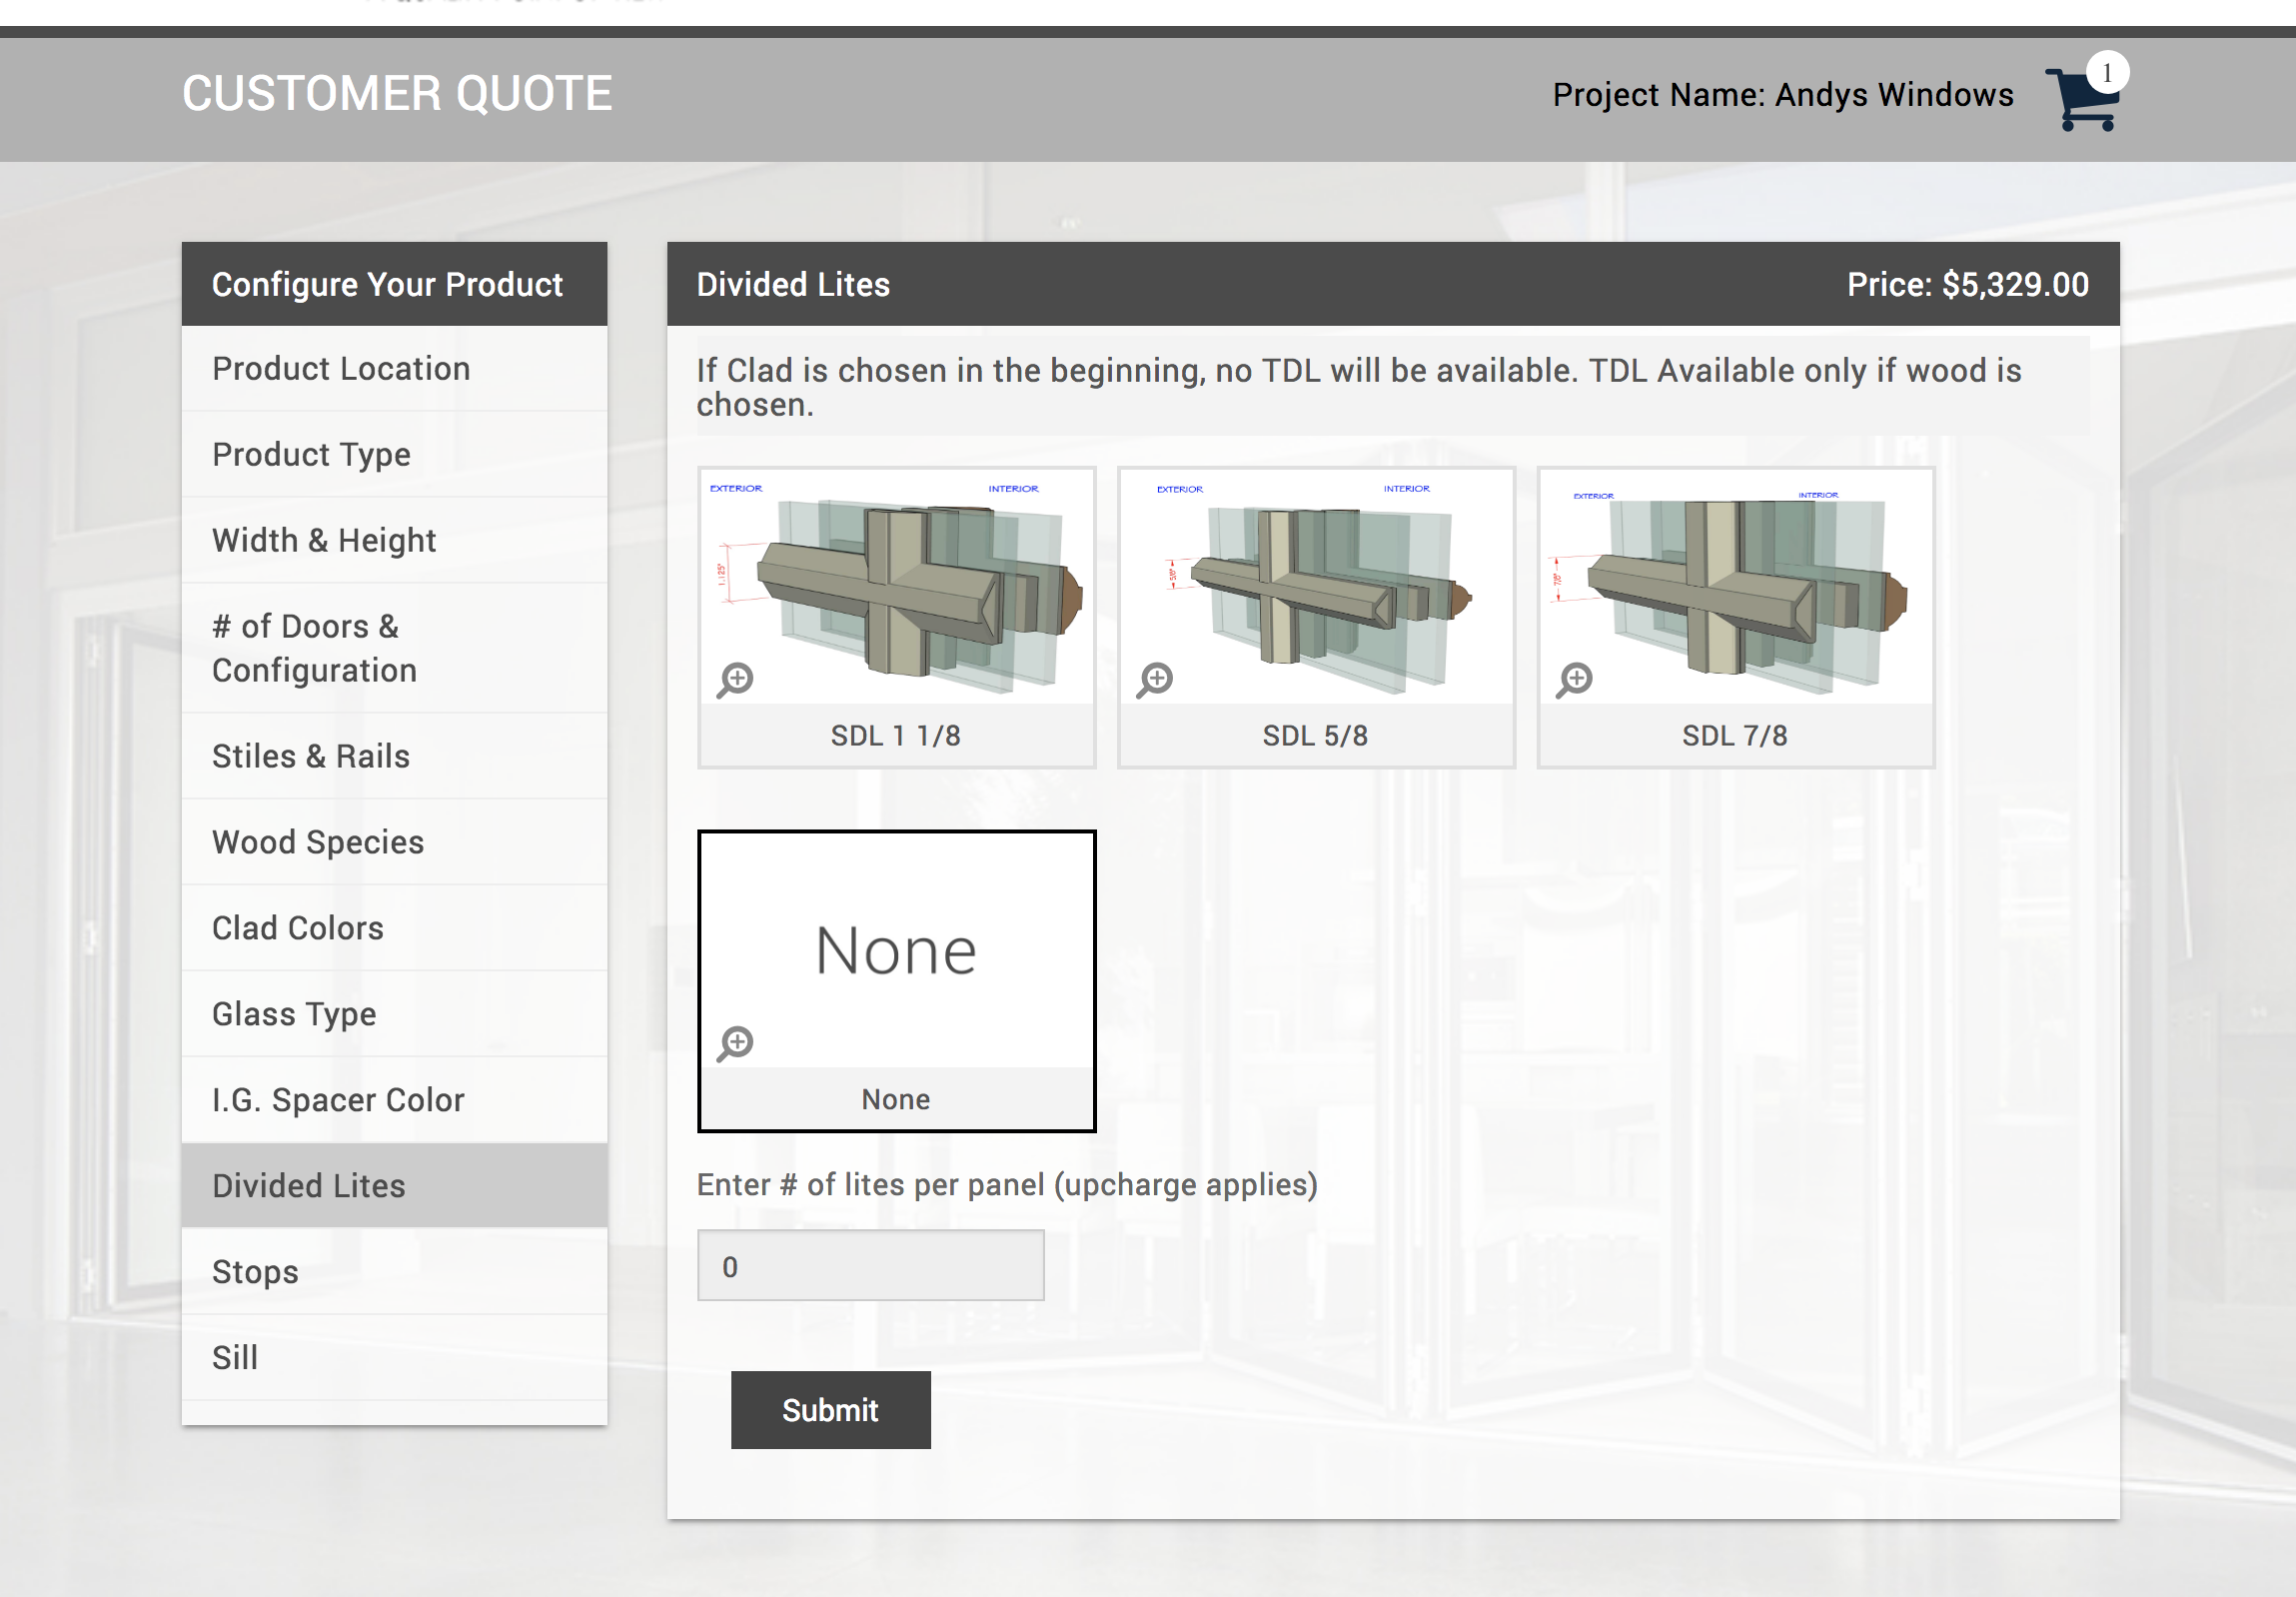Navigate to Width & Height step
Viewport: 2296px width, 1597px height.
coord(324,540)
